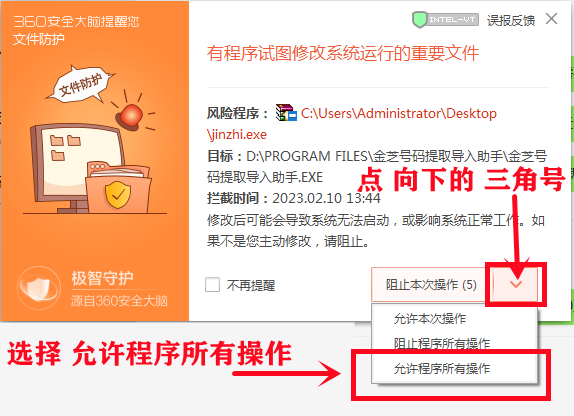
Task: Click the 不再提醒 label text
Action: click(x=251, y=285)
